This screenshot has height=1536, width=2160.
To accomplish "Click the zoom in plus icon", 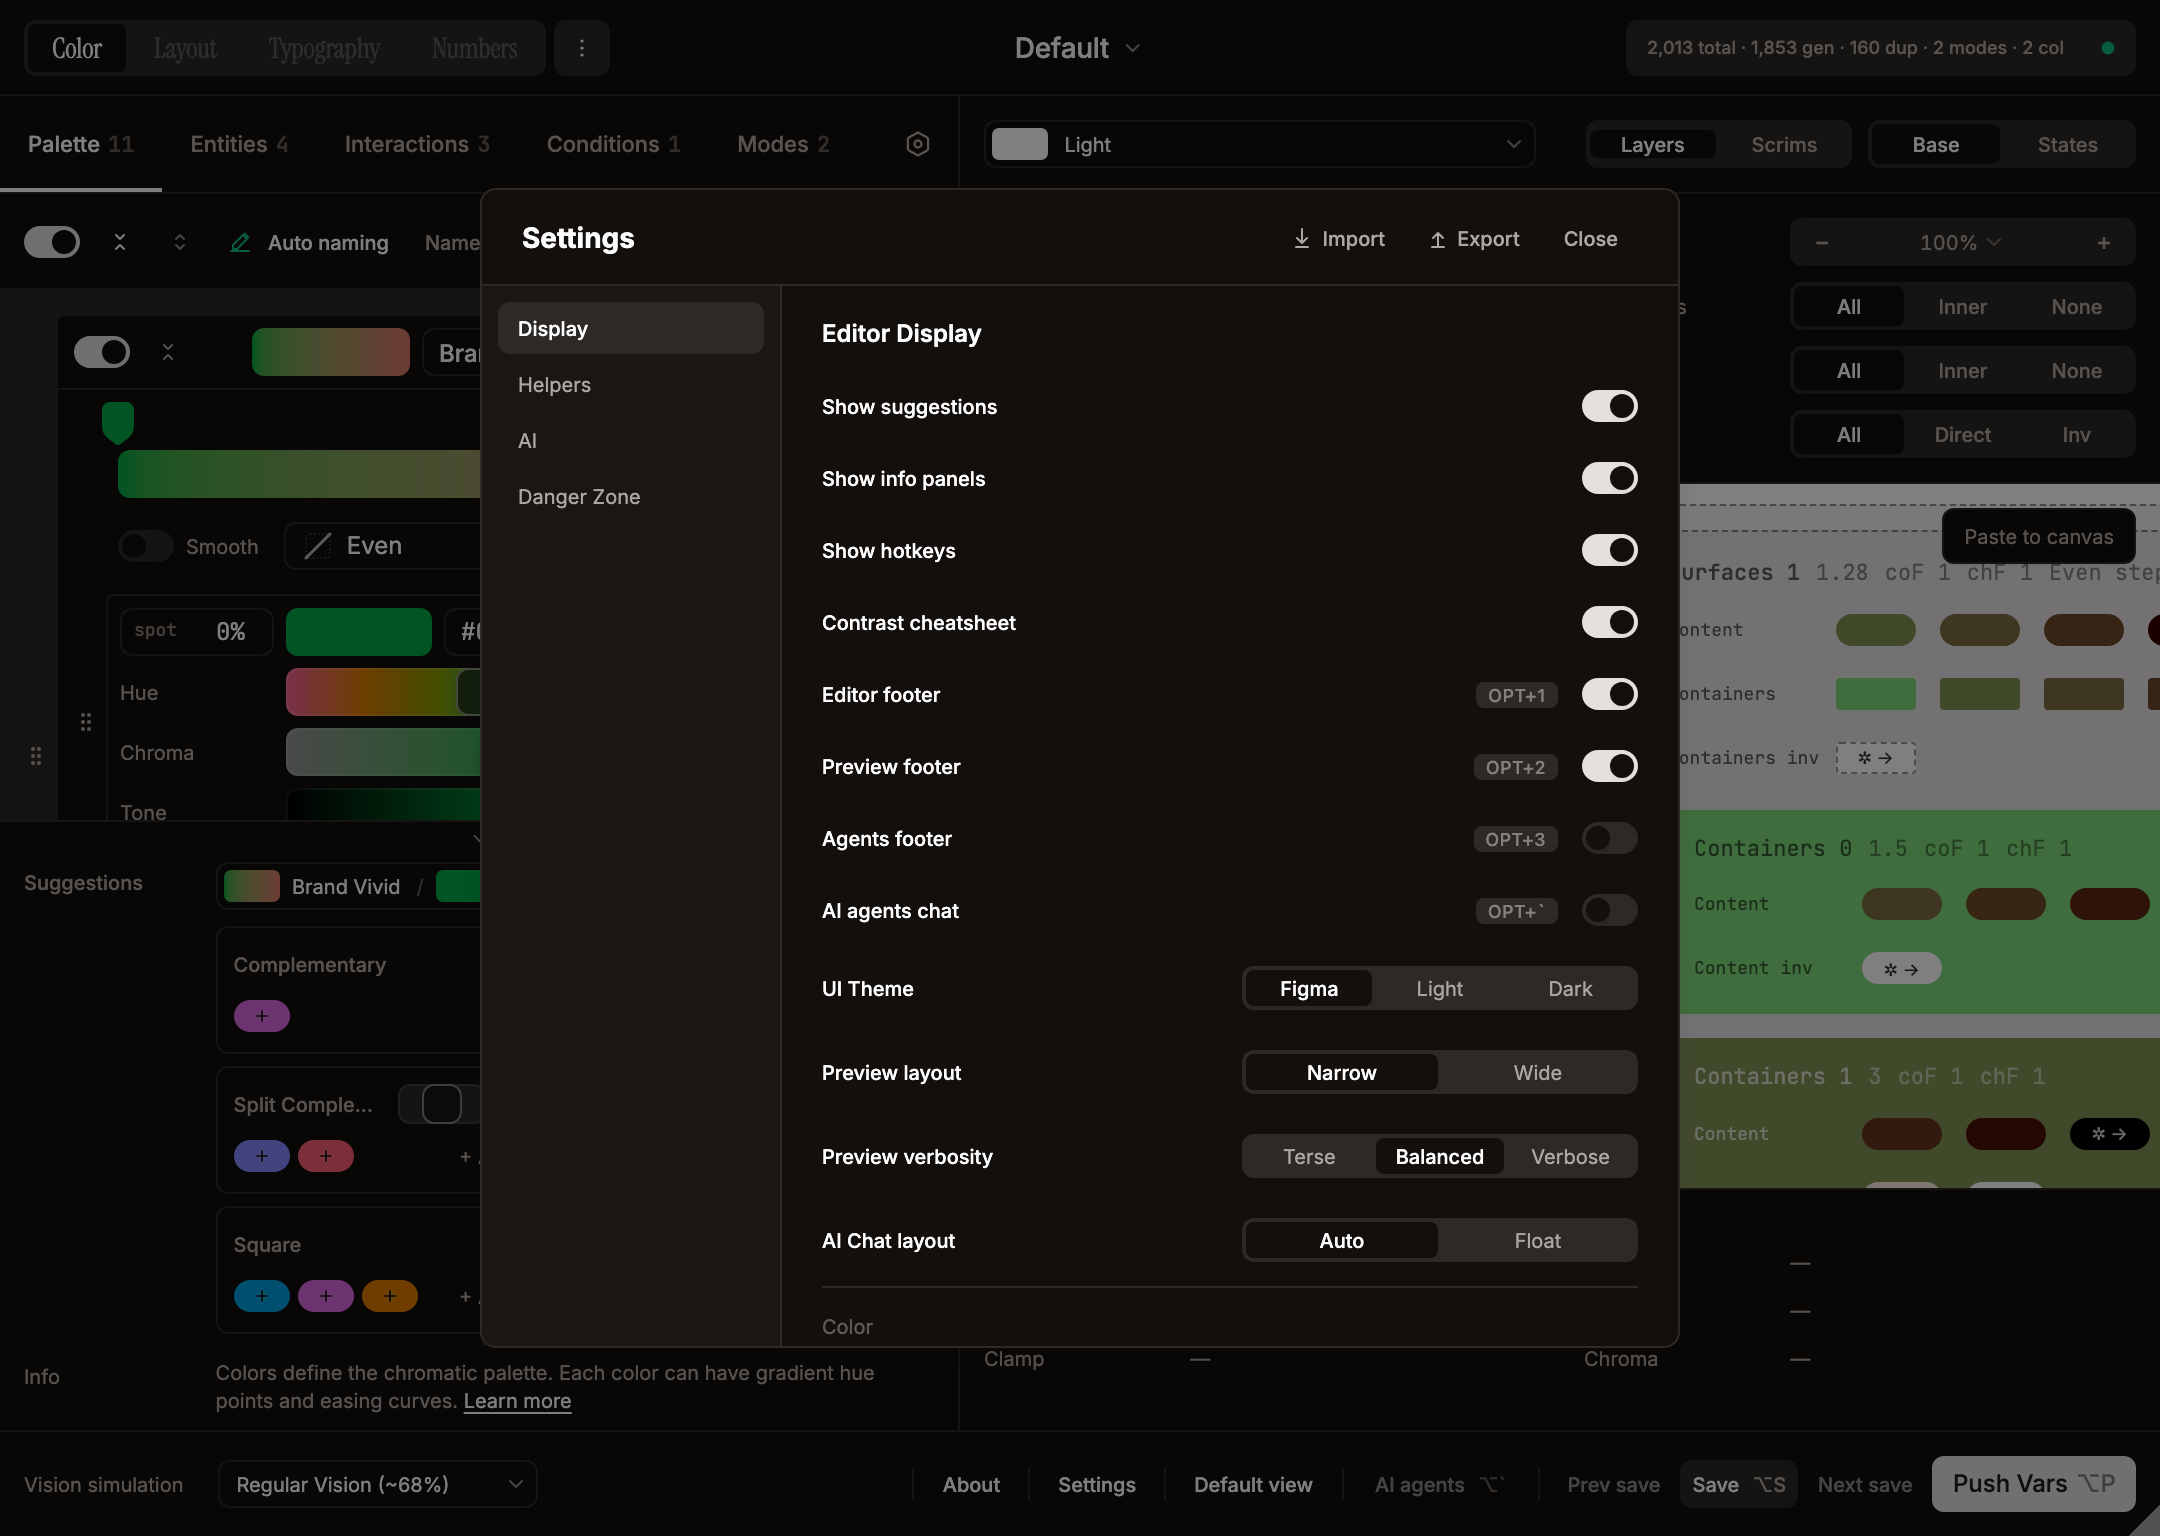I will pyautogui.click(x=2103, y=242).
